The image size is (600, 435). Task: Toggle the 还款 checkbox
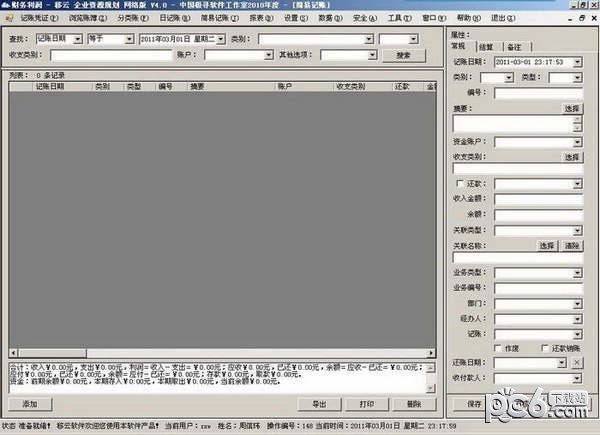460,184
